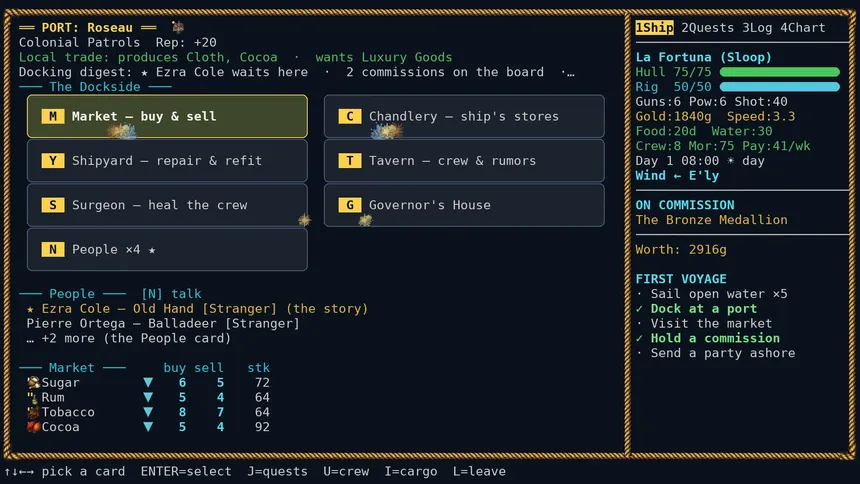Click the 'La Fortuna (Sloop)' ship name
Screen dimensions: 860x484
point(703,57)
